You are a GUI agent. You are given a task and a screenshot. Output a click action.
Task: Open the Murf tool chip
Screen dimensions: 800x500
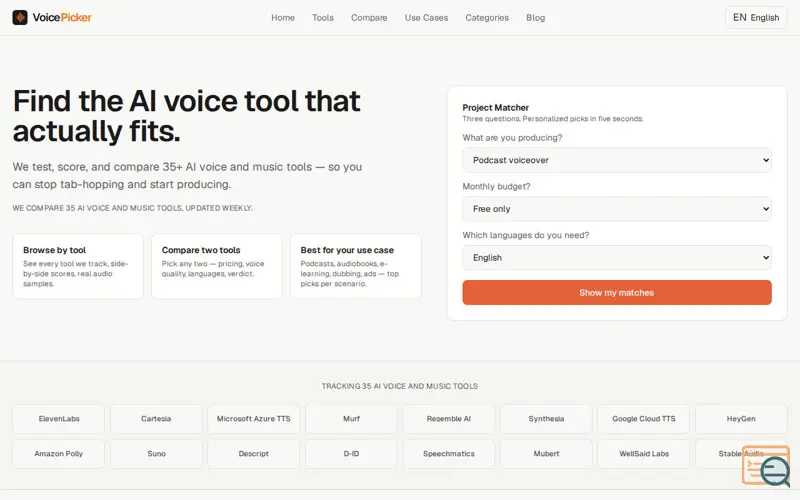click(351, 419)
